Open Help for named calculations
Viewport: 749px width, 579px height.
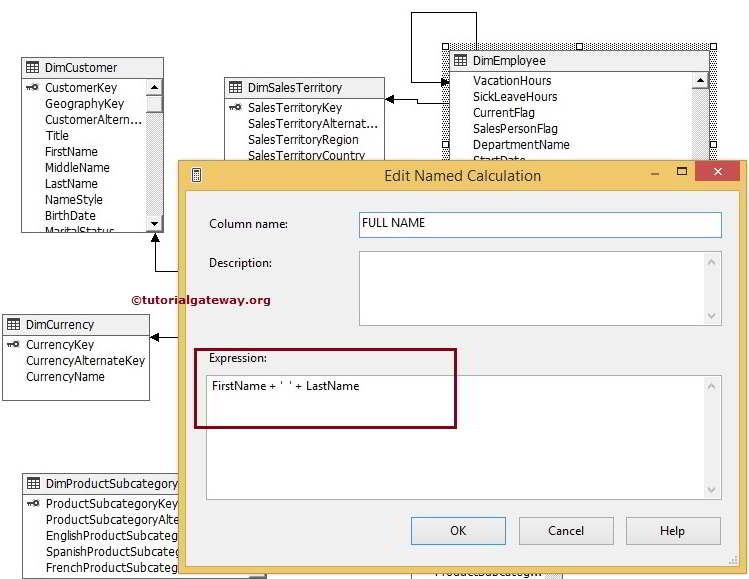click(673, 531)
